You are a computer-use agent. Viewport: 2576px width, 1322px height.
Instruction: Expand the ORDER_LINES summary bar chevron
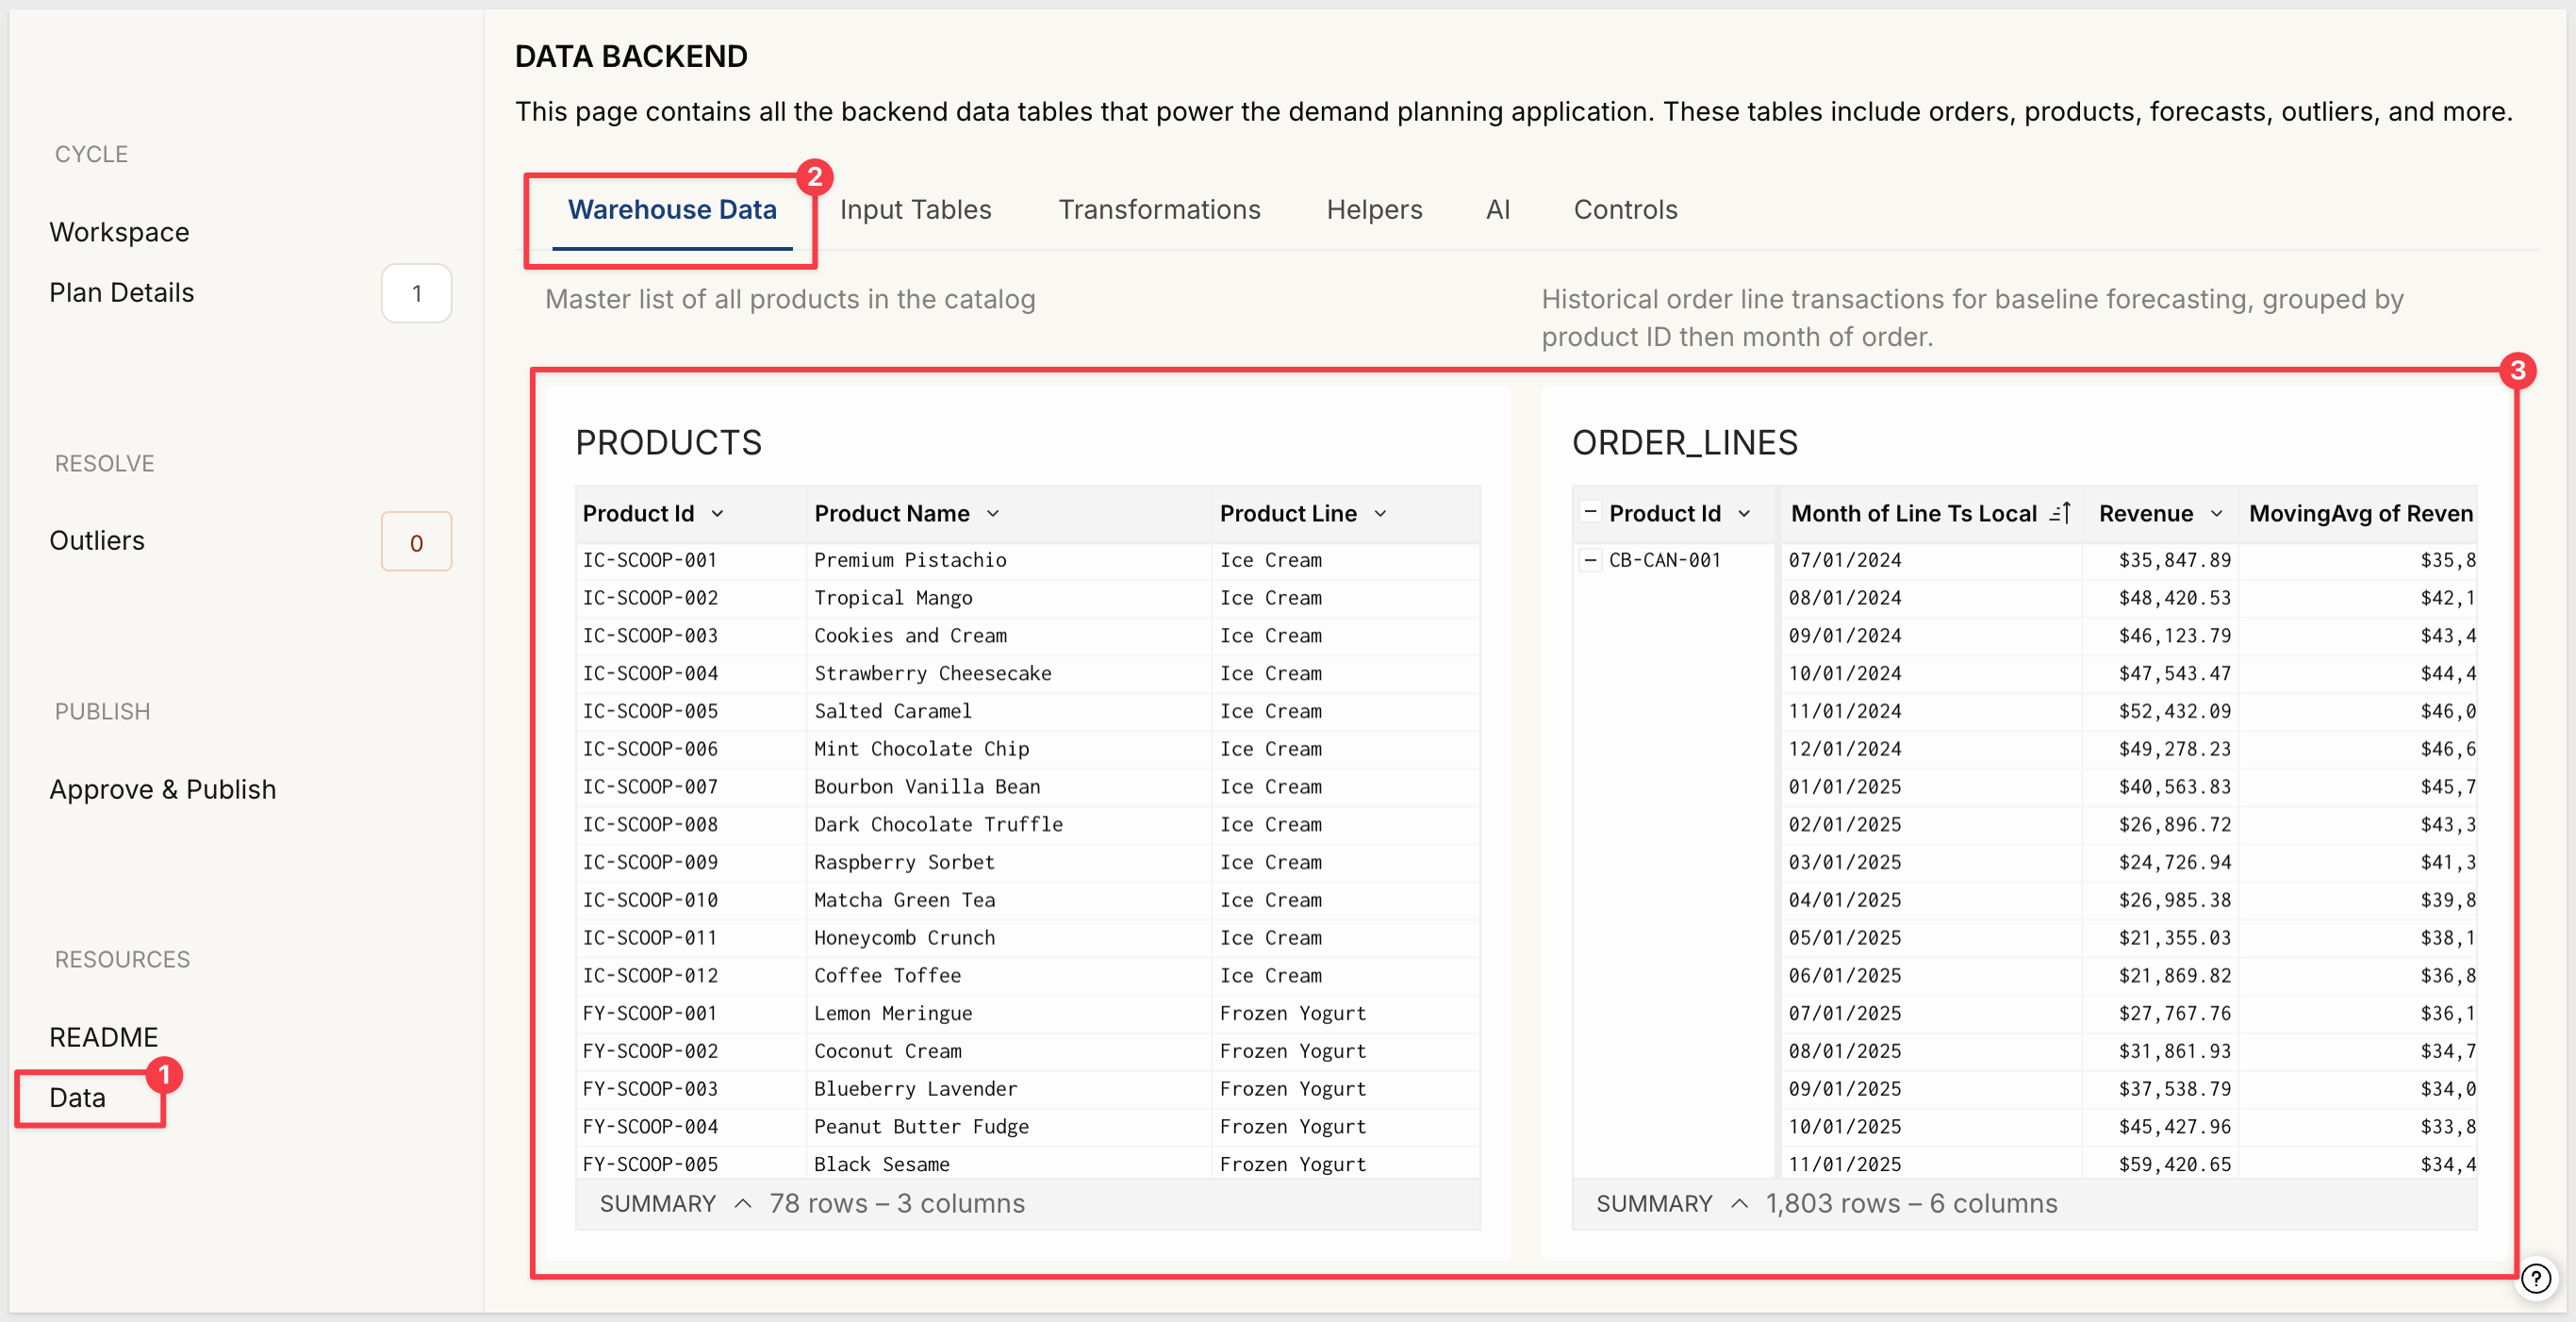click(x=1740, y=1203)
